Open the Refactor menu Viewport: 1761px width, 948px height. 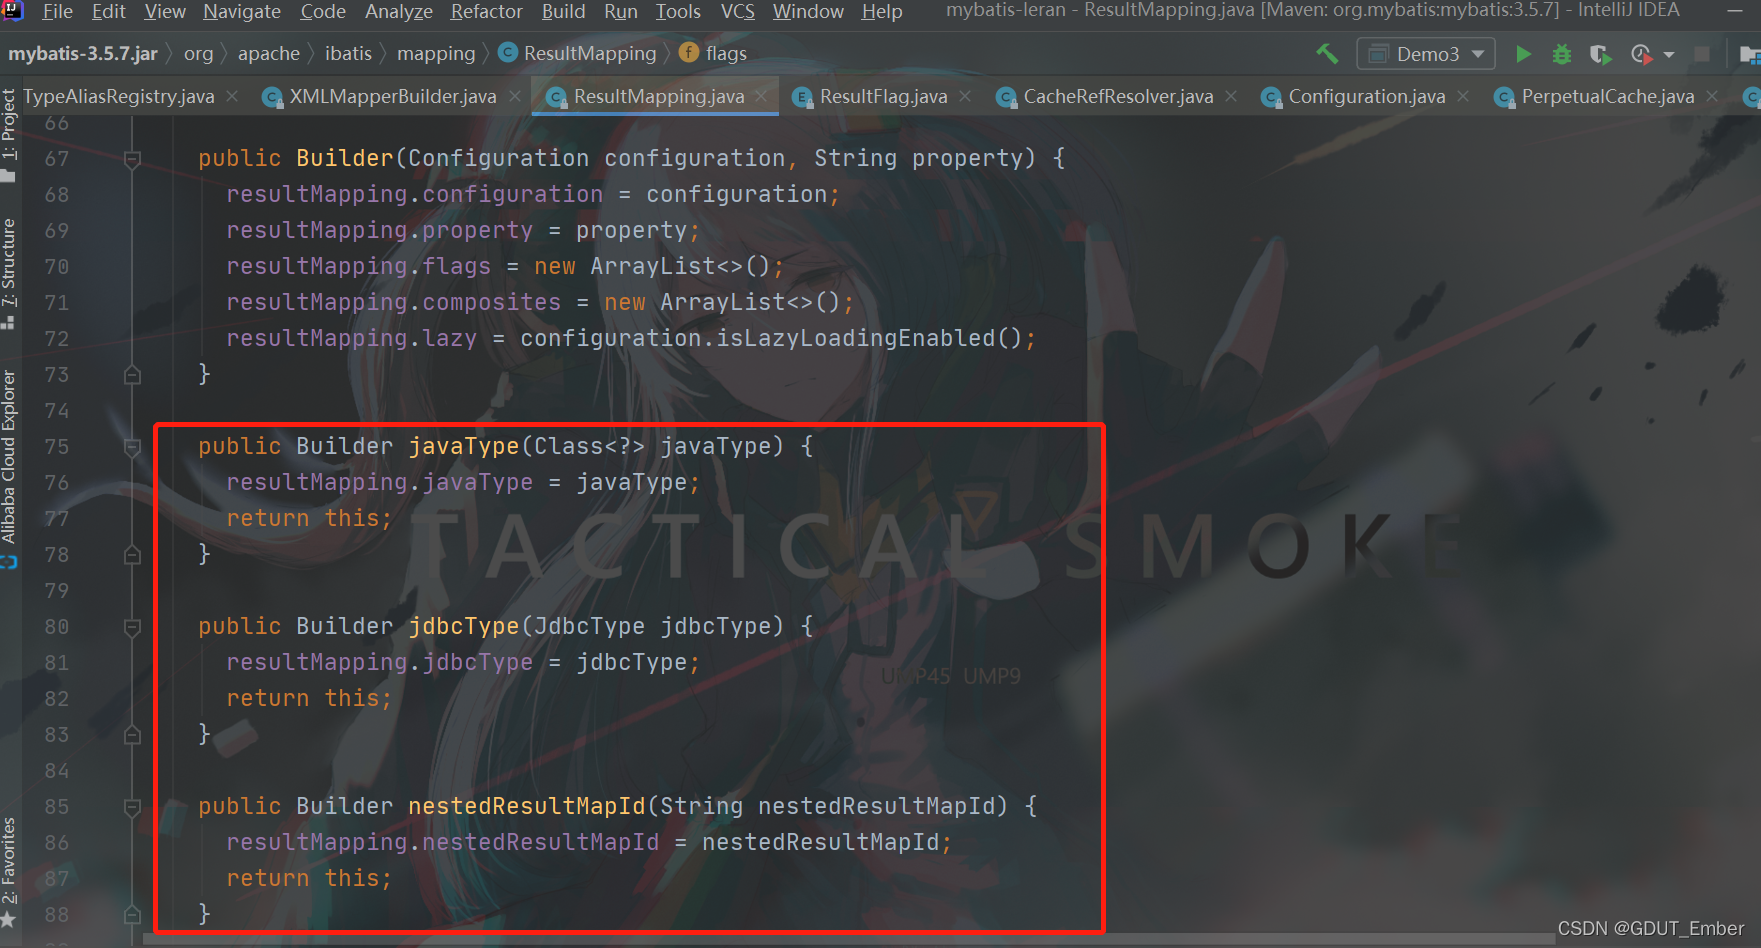(x=487, y=11)
